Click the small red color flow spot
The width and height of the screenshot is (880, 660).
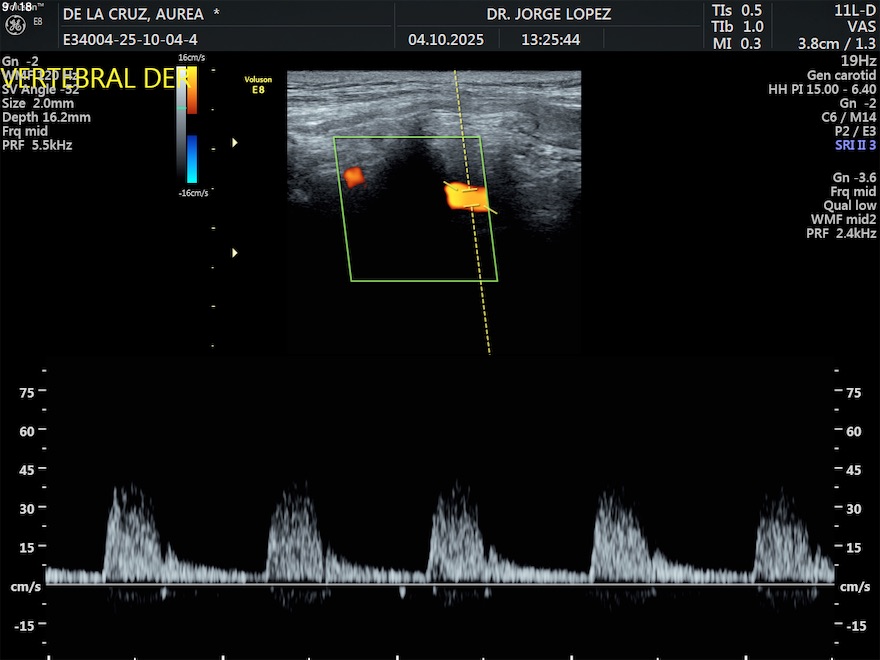[354, 177]
